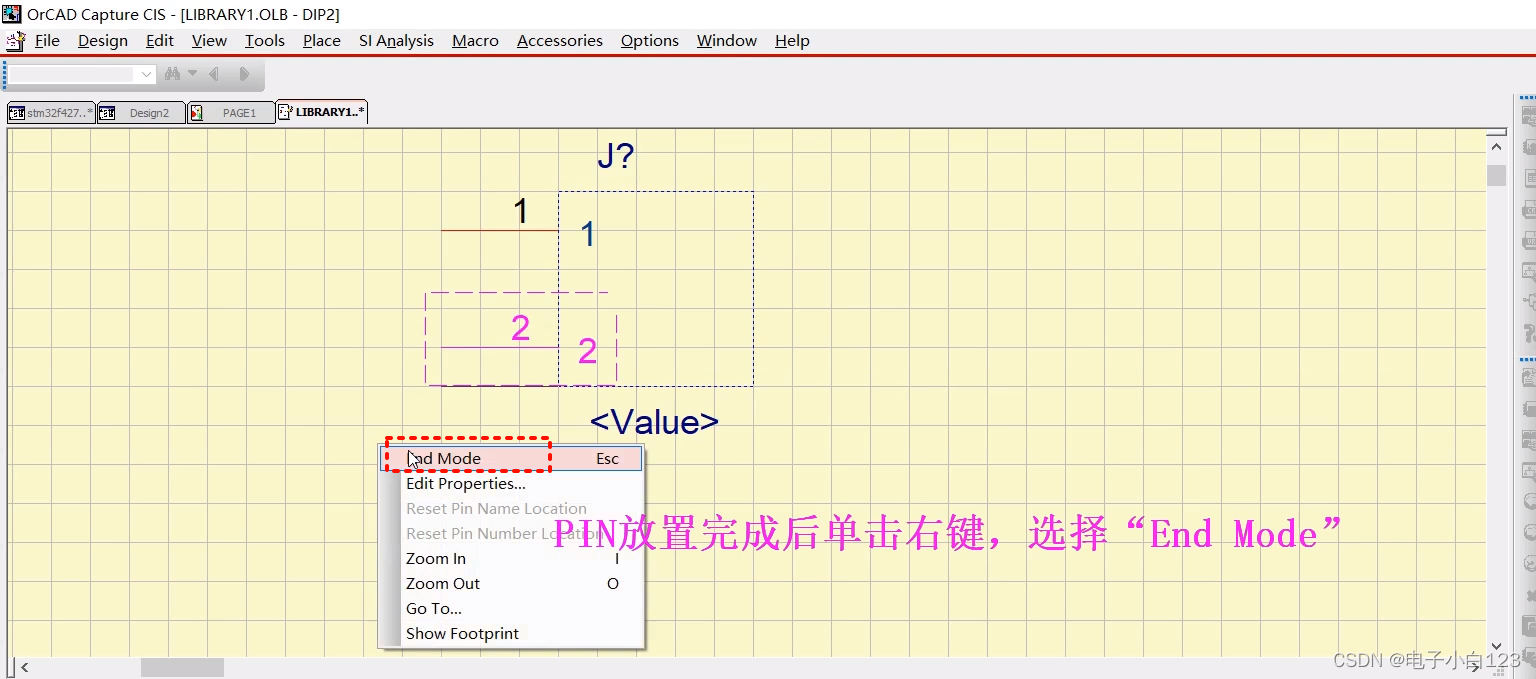The image size is (1536, 679).
Task: Click the find-previous back arrow icon
Action: click(214, 72)
